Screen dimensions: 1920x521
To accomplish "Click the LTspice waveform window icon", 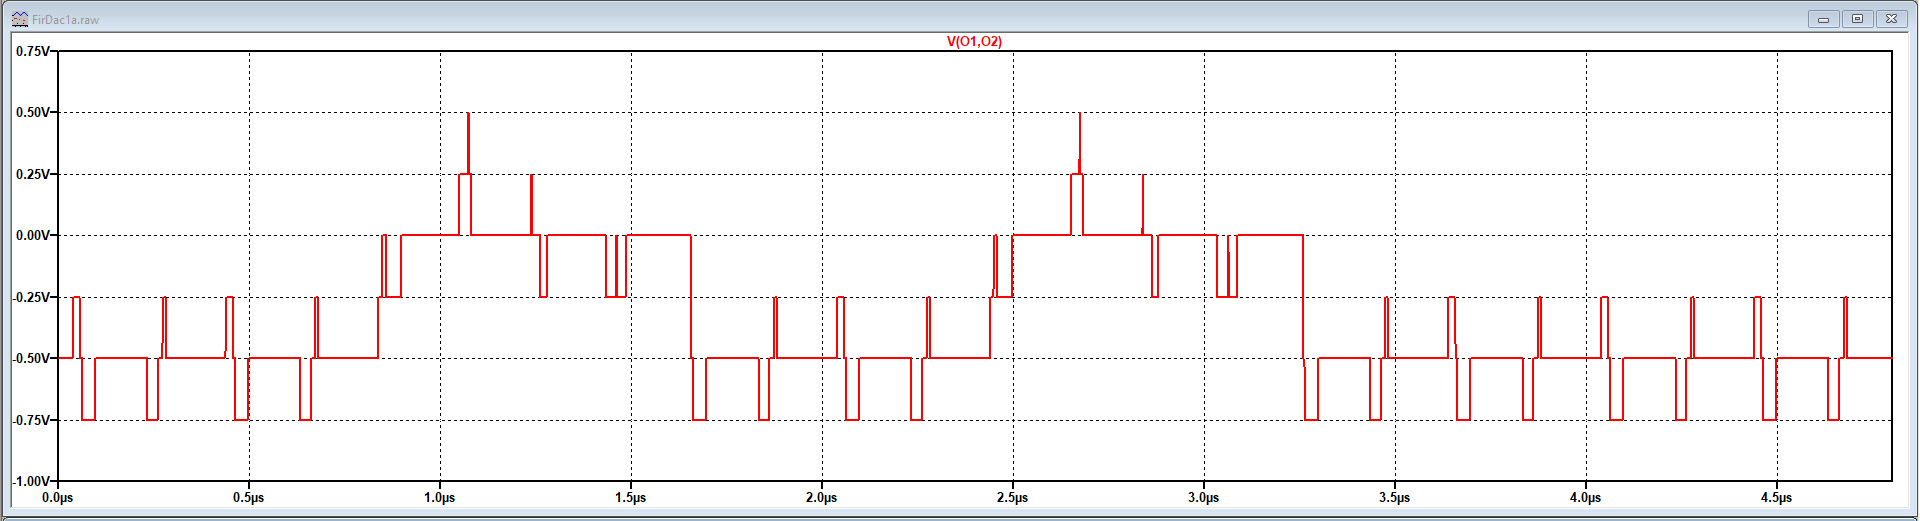I will click(20, 19).
